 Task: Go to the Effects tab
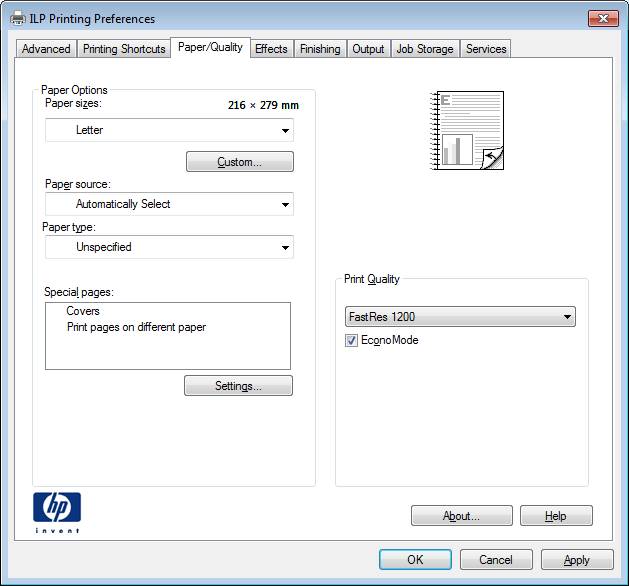click(271, 49)
